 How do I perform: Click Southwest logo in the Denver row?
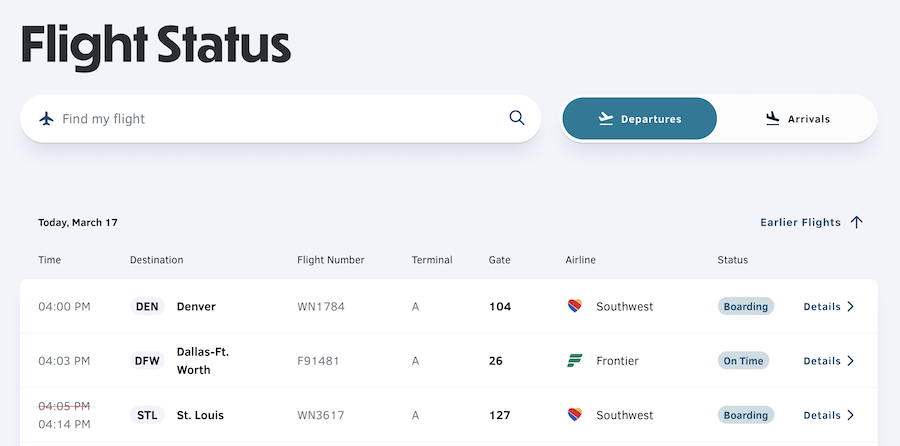574,306
